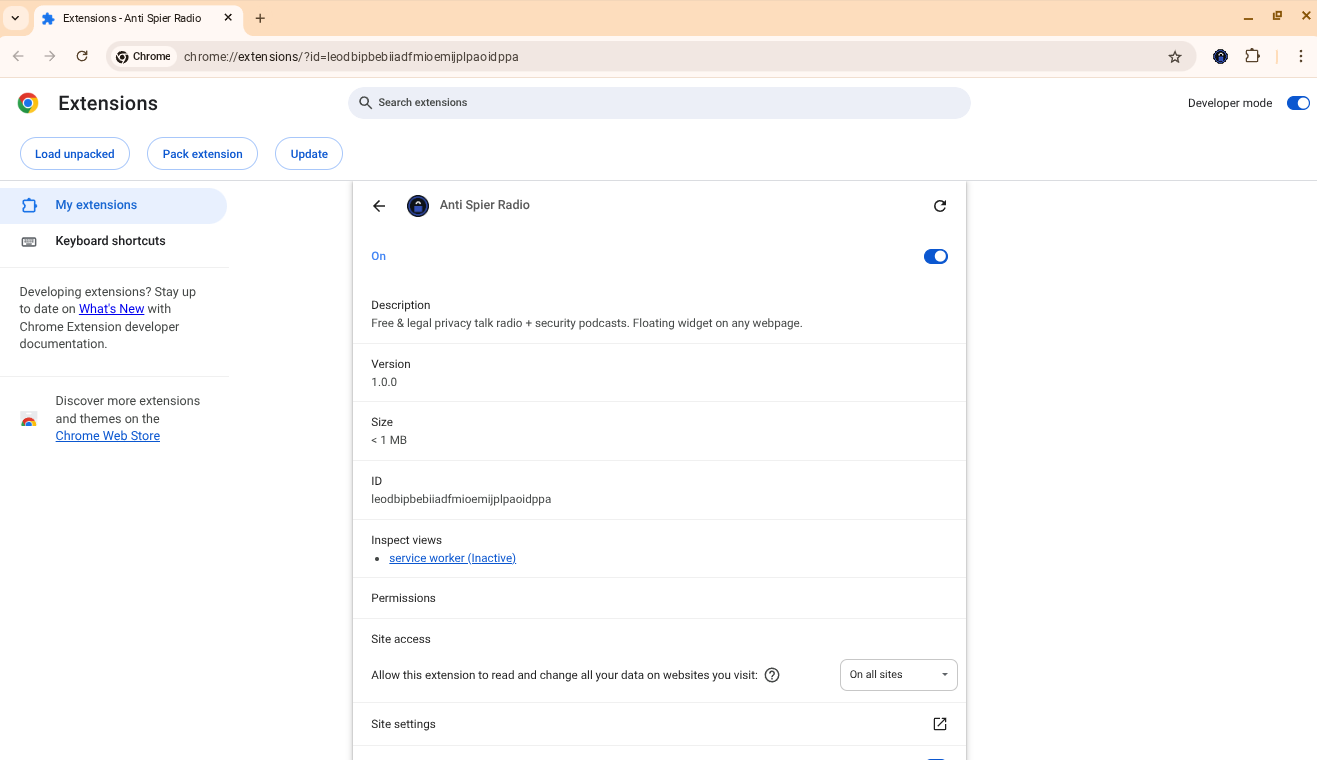Image resolution: width=1317 pixels, height=760 pixels.
Task: Open the Extensions puzzle toolbar icon
Action: click(x=1252, y=57)
